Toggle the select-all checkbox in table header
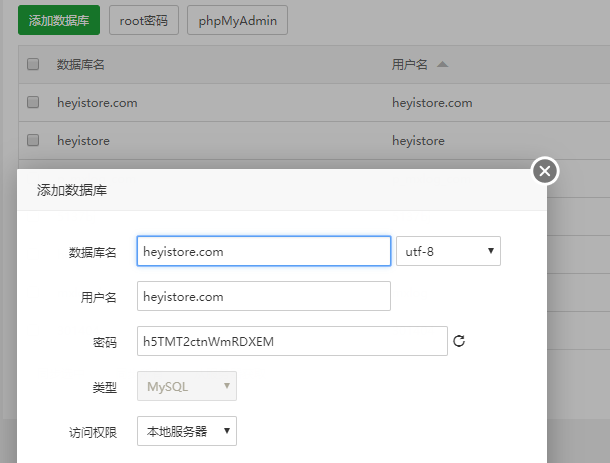 (33, 64)
